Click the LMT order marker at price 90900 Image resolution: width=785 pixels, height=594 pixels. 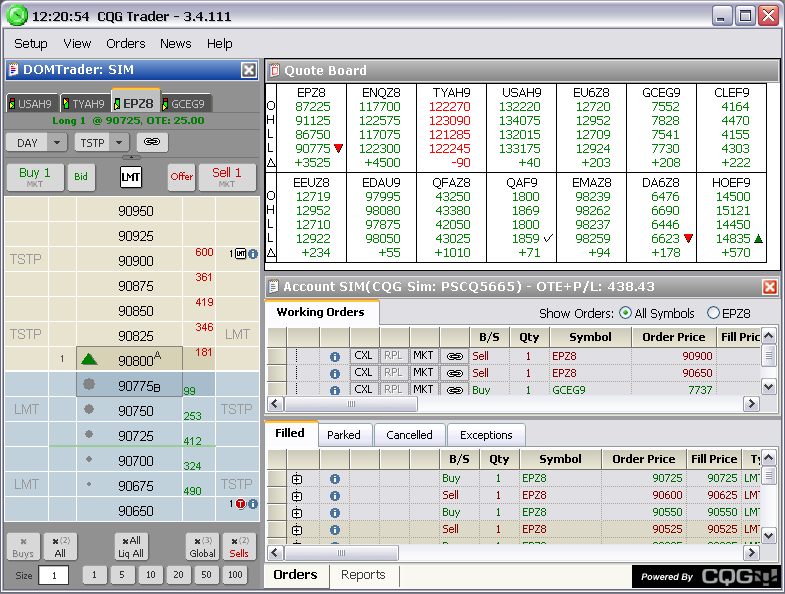click(240, 254)
